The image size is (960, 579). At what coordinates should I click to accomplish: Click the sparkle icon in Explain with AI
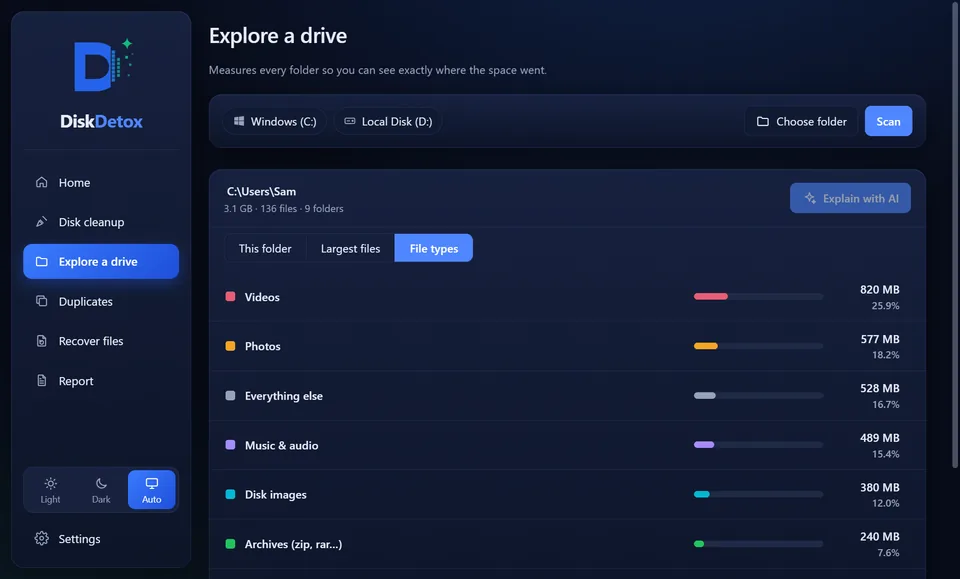point(810,198)
